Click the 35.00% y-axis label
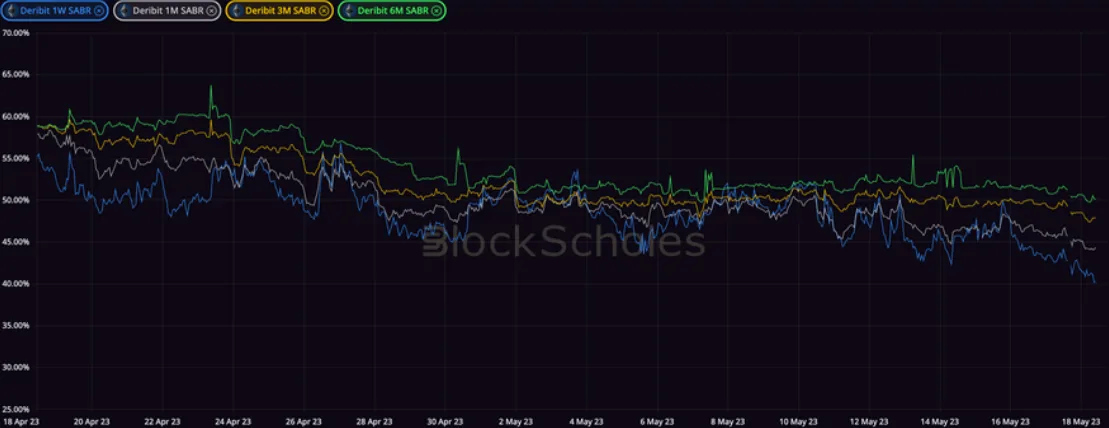1109x428 pixels. [x=16, y=325]
